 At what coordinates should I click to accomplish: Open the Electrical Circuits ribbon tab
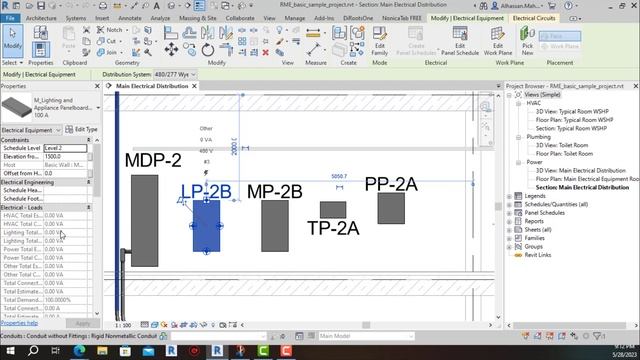click(534, 18)
